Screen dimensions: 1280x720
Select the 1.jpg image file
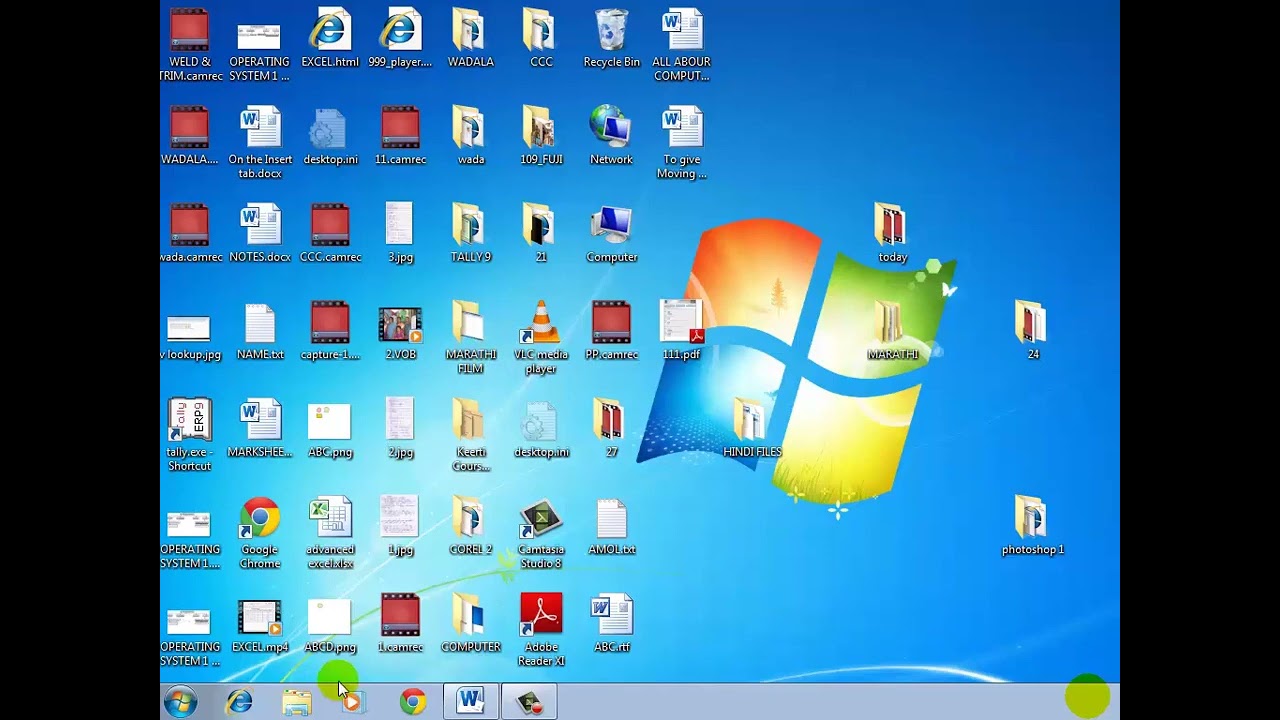tap(400, 526)
